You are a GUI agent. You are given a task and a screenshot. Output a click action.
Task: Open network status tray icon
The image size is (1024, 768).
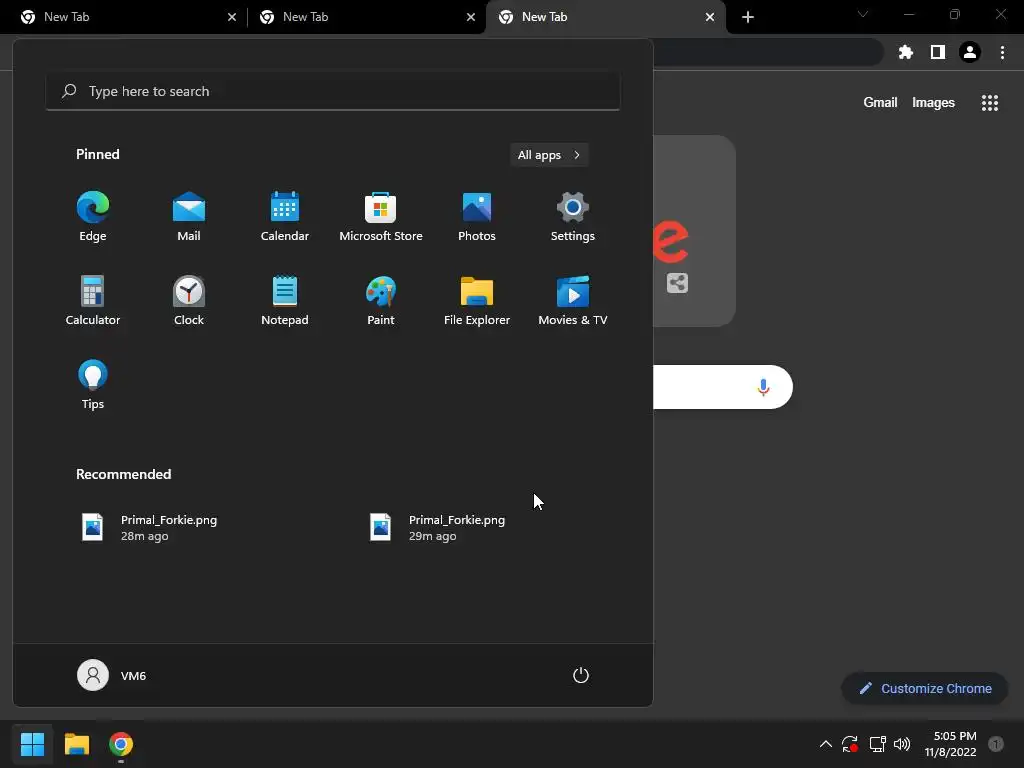click(x=877, y=744)
